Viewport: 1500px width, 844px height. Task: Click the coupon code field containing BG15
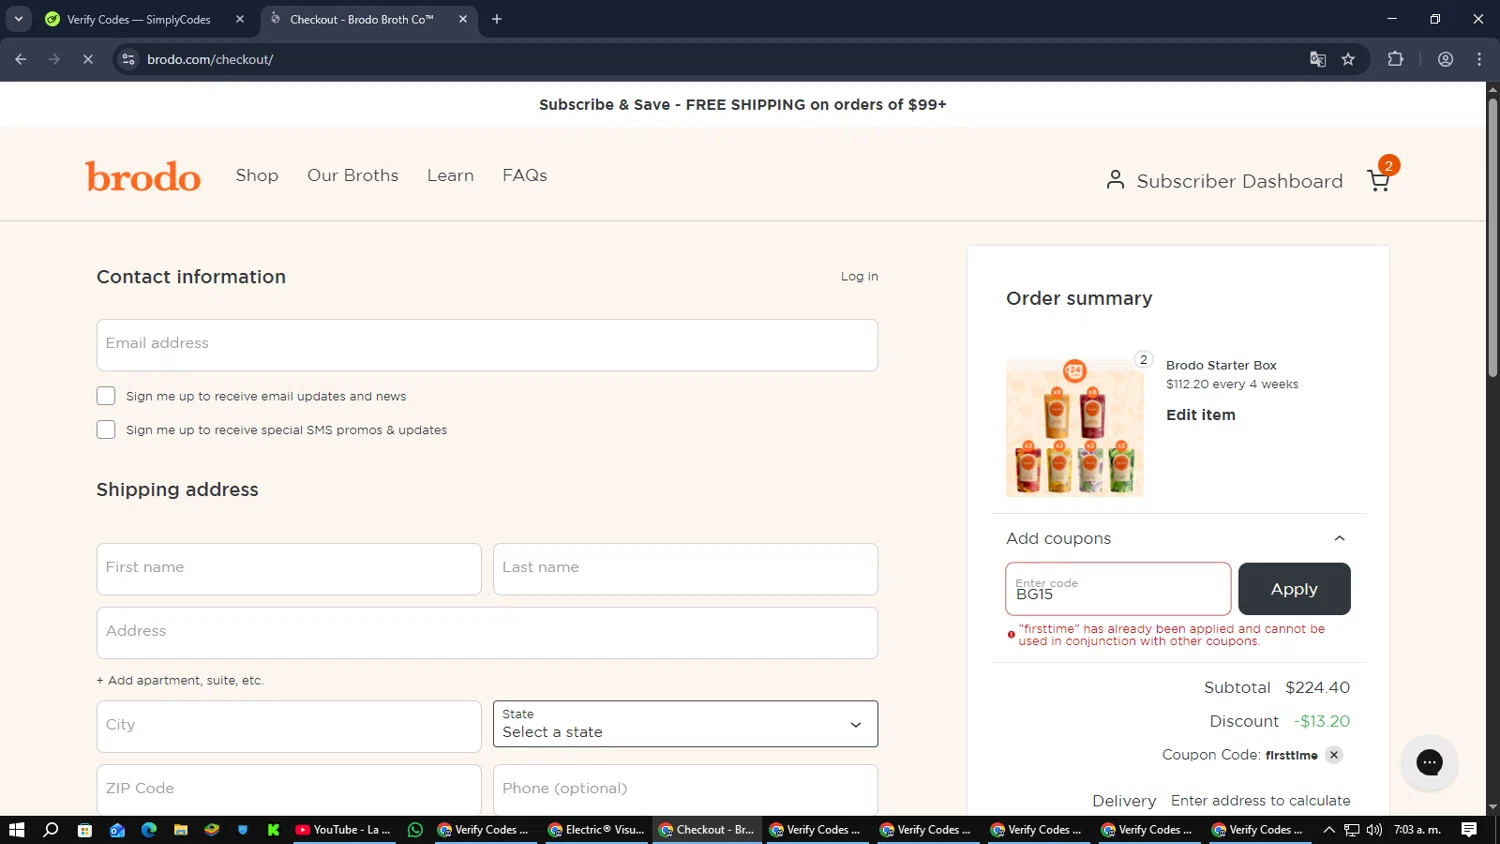[1118, 589]
